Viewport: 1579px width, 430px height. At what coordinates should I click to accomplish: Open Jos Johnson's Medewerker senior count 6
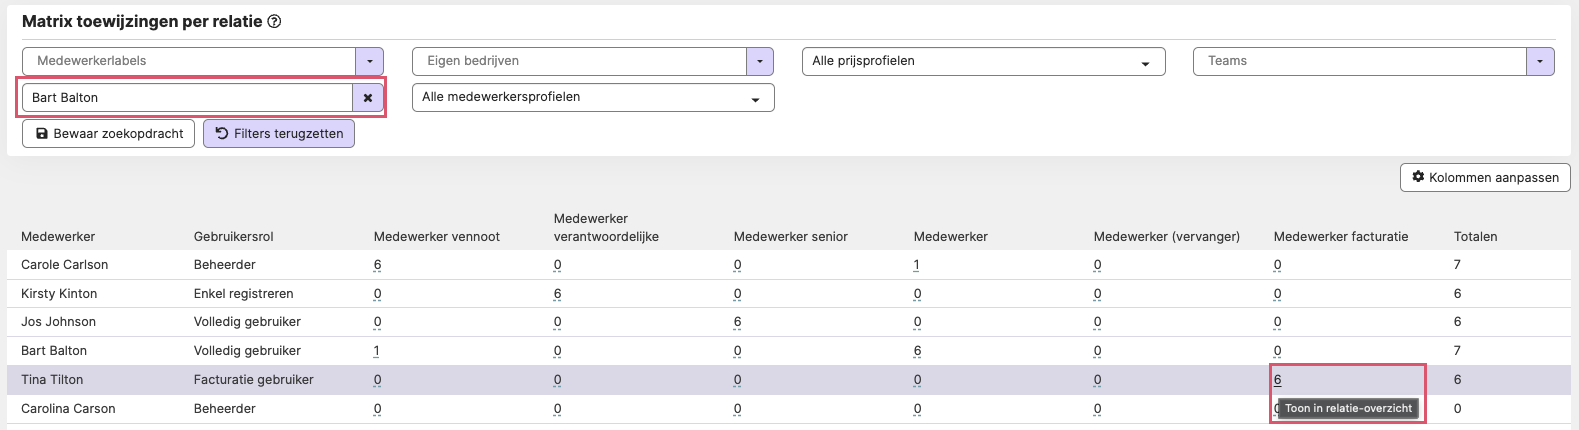(738, 322)
